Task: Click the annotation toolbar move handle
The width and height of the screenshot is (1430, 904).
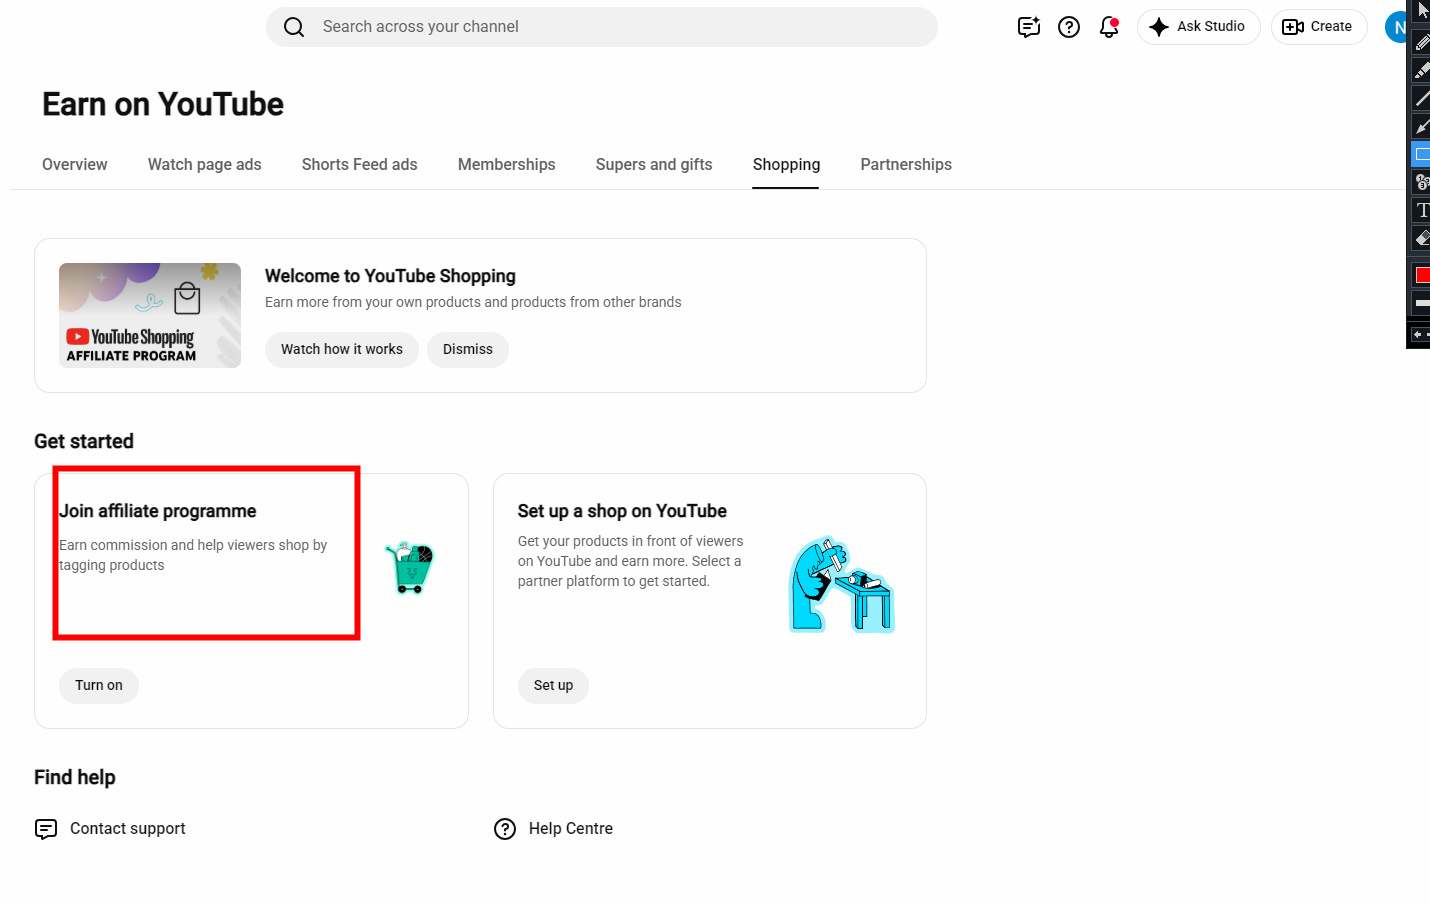Action: (x=1420, y=334)
